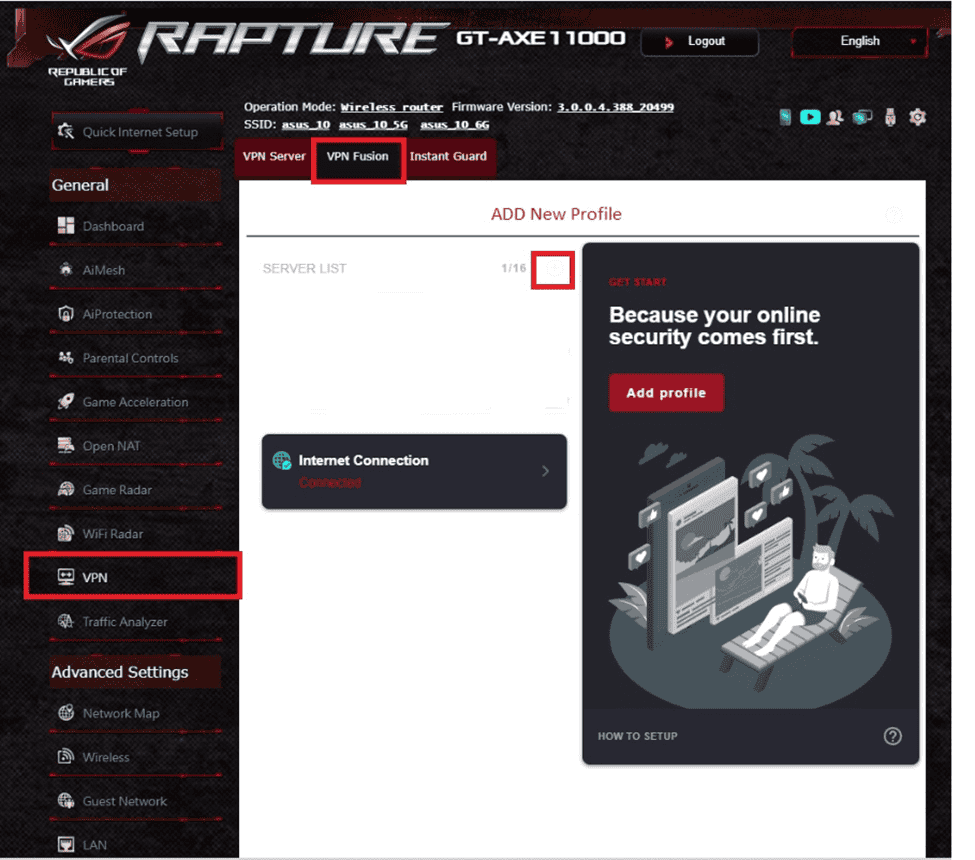Viewport: 975px width, 860px height.
Task: Open the Guest Network menu item
Action: click(x=136, y=802)
